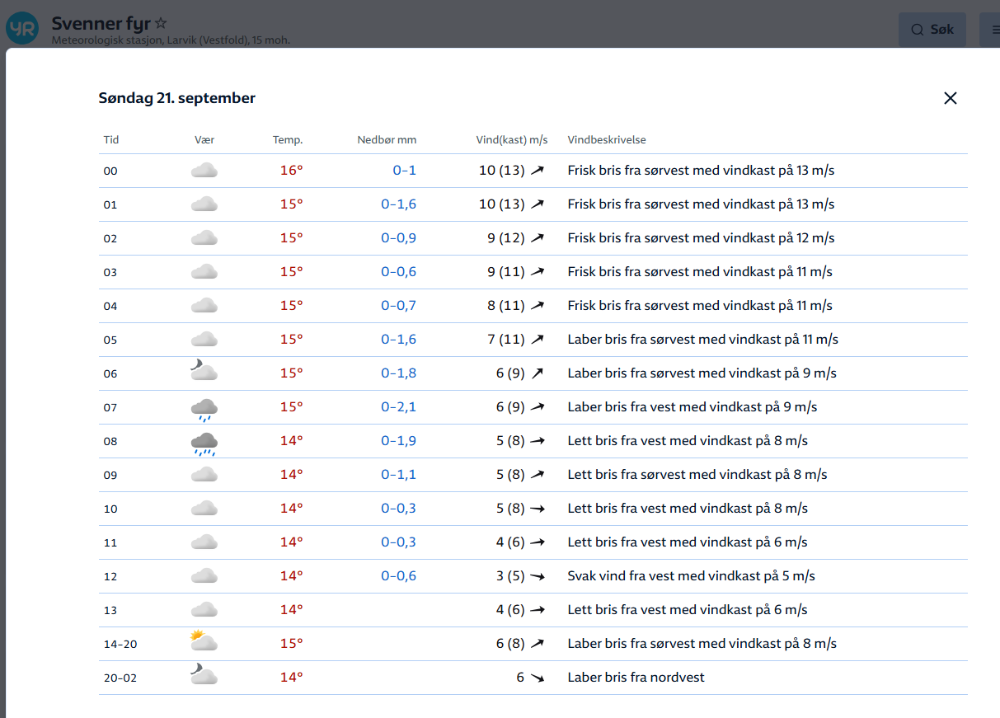Close the Søndag 21. september forecast dialog
The image size is (1000, 718).
950,98
